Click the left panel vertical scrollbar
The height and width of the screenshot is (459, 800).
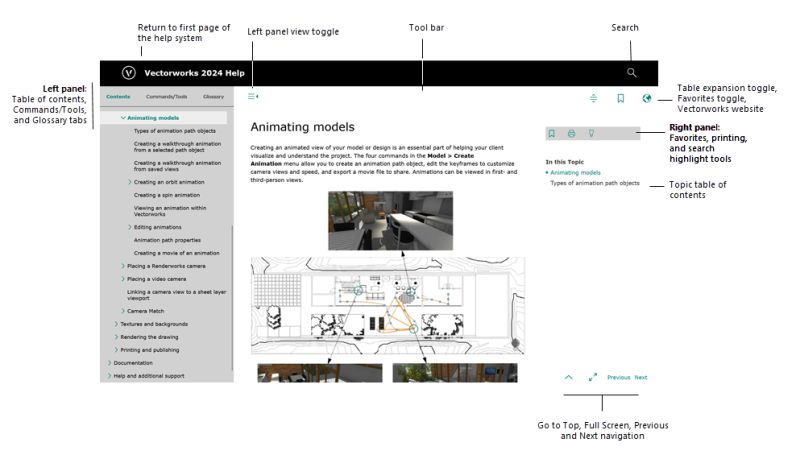(232, 296)
